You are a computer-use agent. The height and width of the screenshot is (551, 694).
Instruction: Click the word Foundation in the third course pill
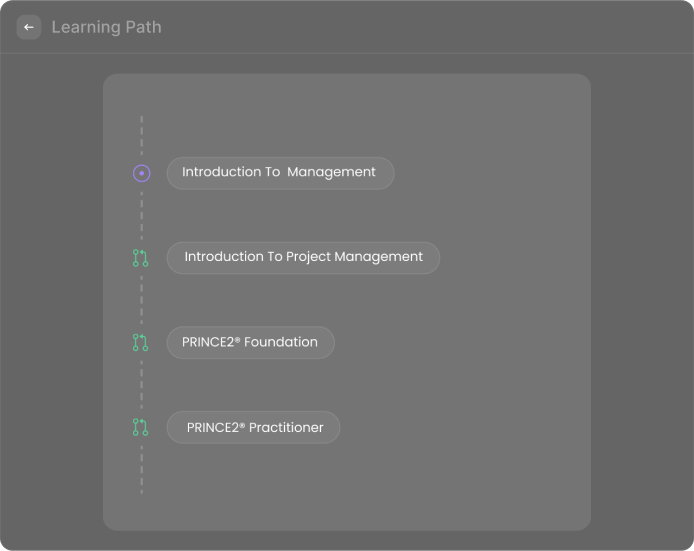[x=281, y=342]
